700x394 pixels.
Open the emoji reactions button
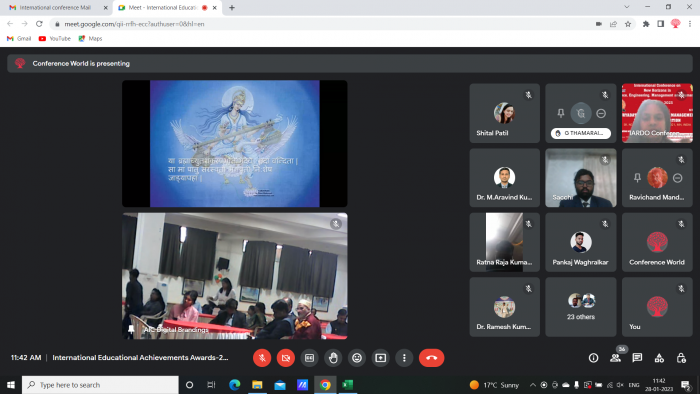coord(357,358)
